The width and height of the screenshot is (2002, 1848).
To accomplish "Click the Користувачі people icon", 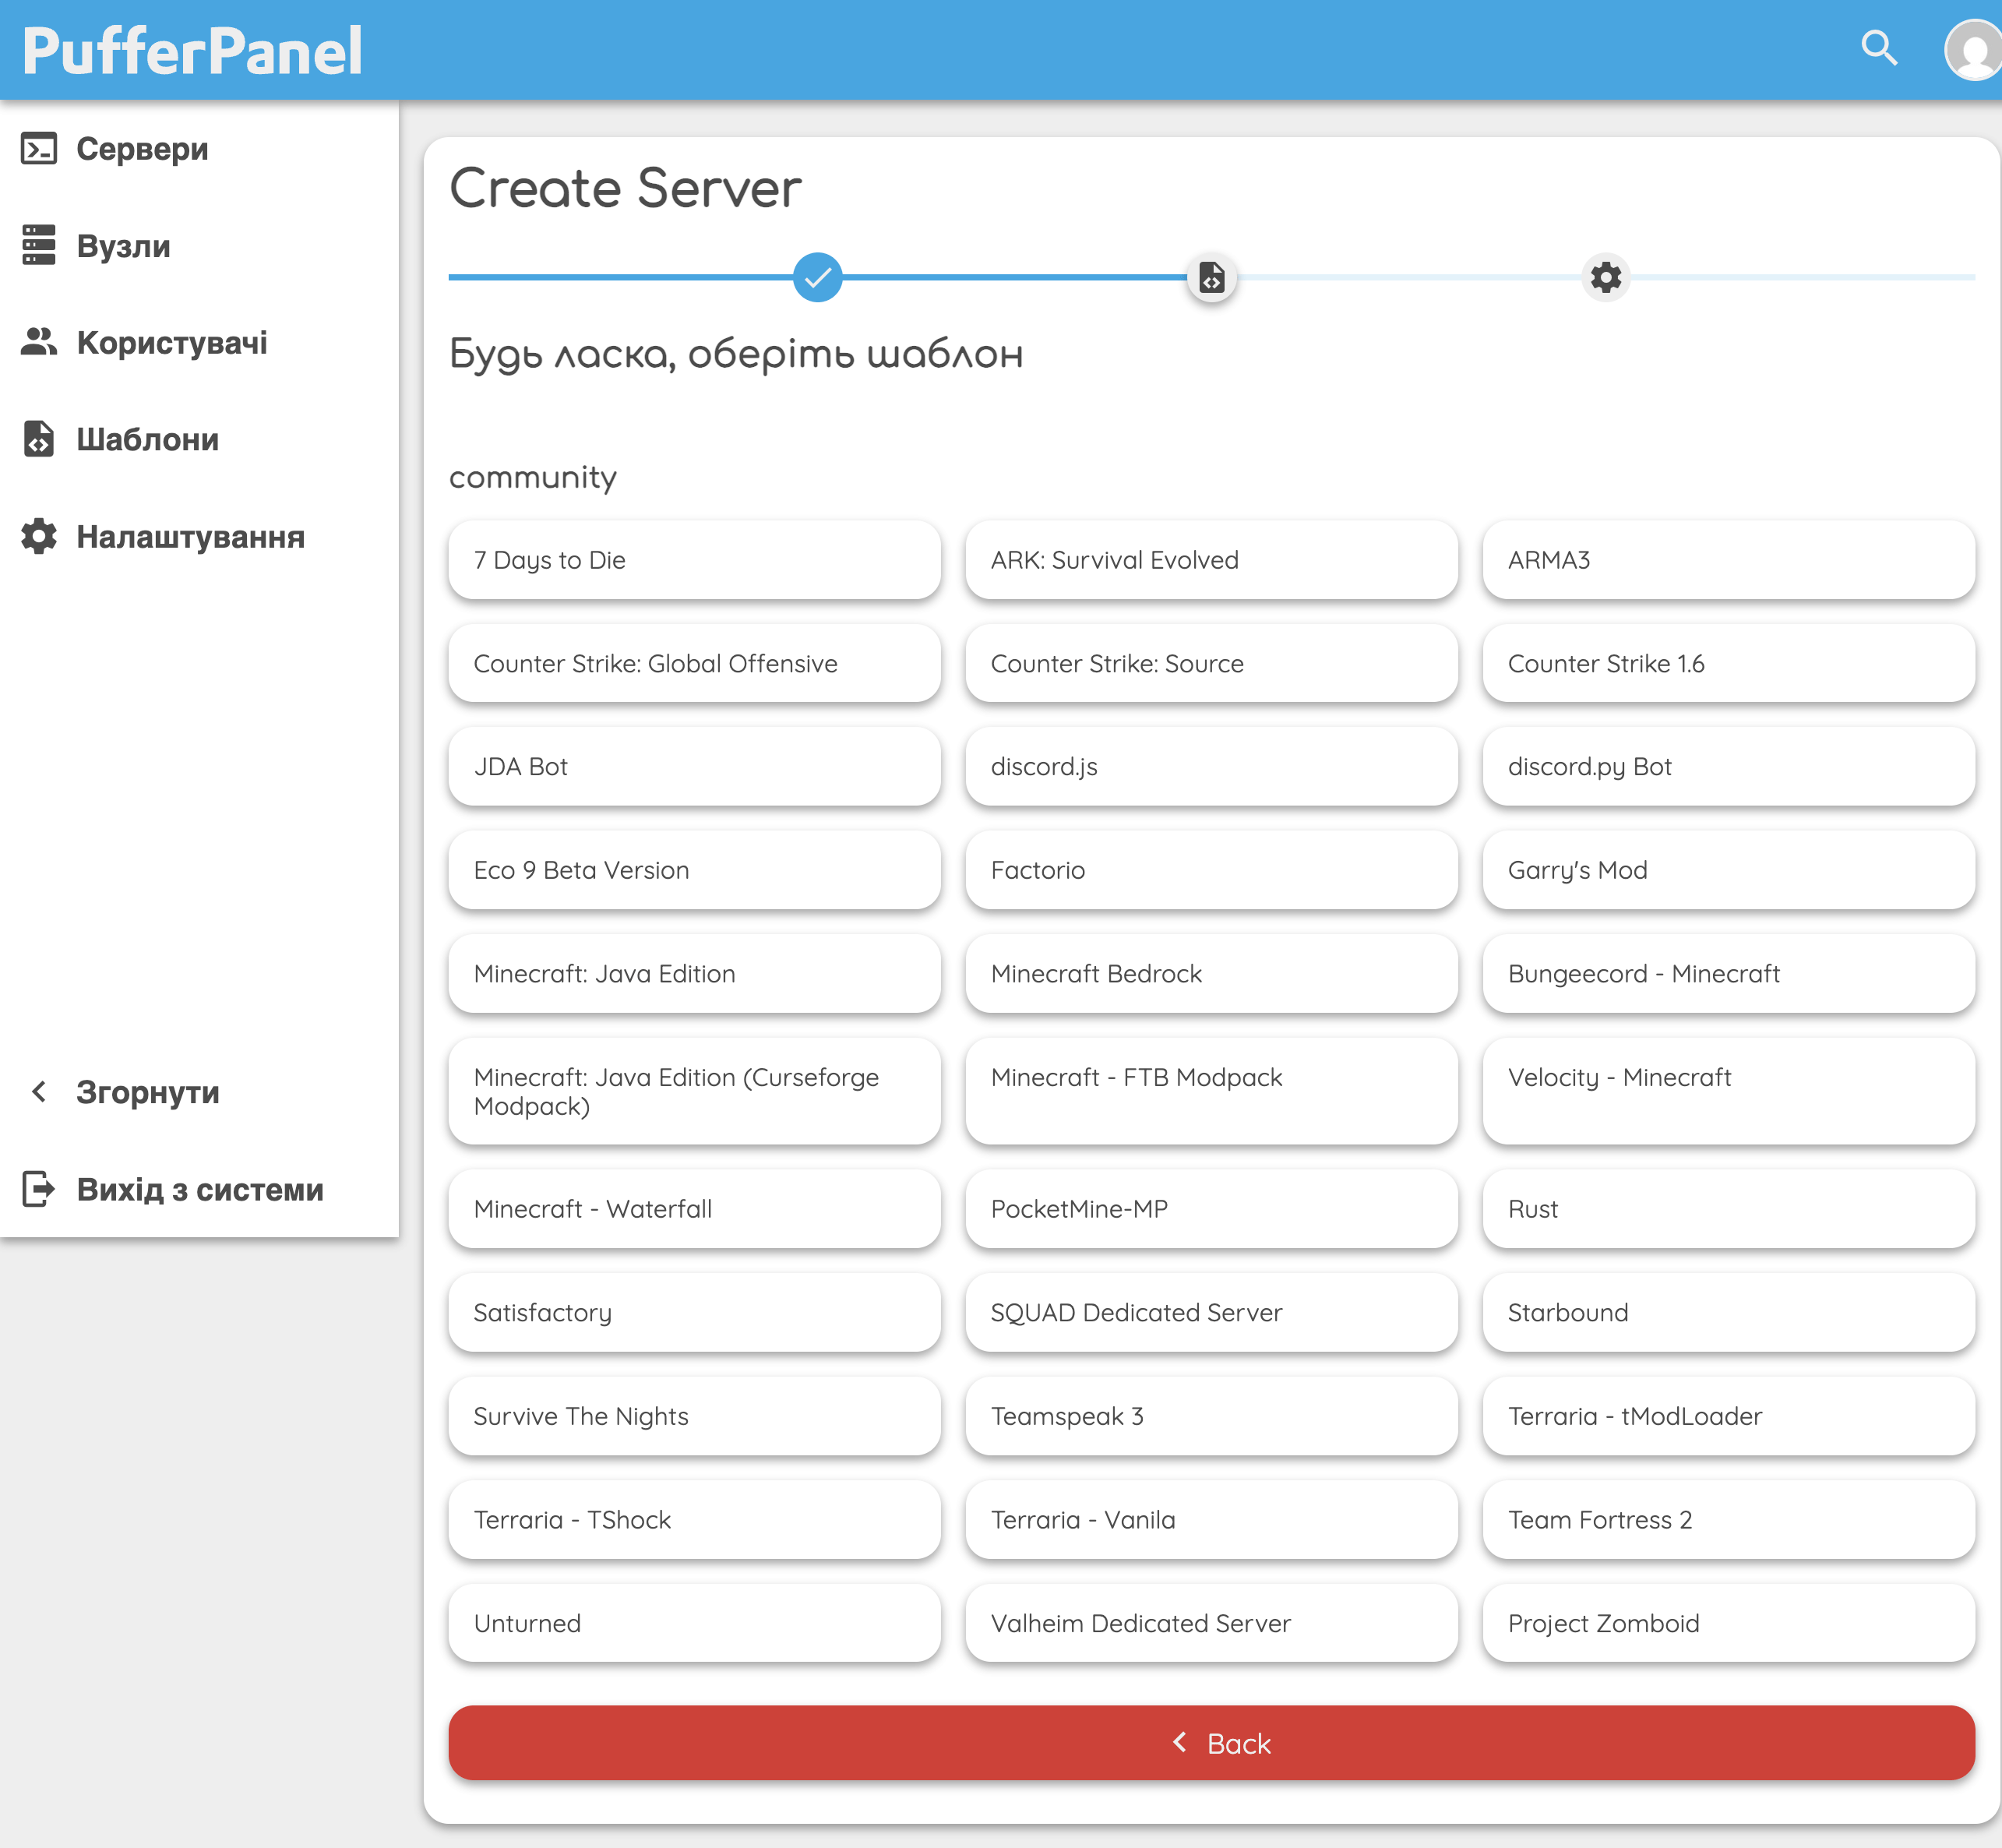I will pos(39,342).
